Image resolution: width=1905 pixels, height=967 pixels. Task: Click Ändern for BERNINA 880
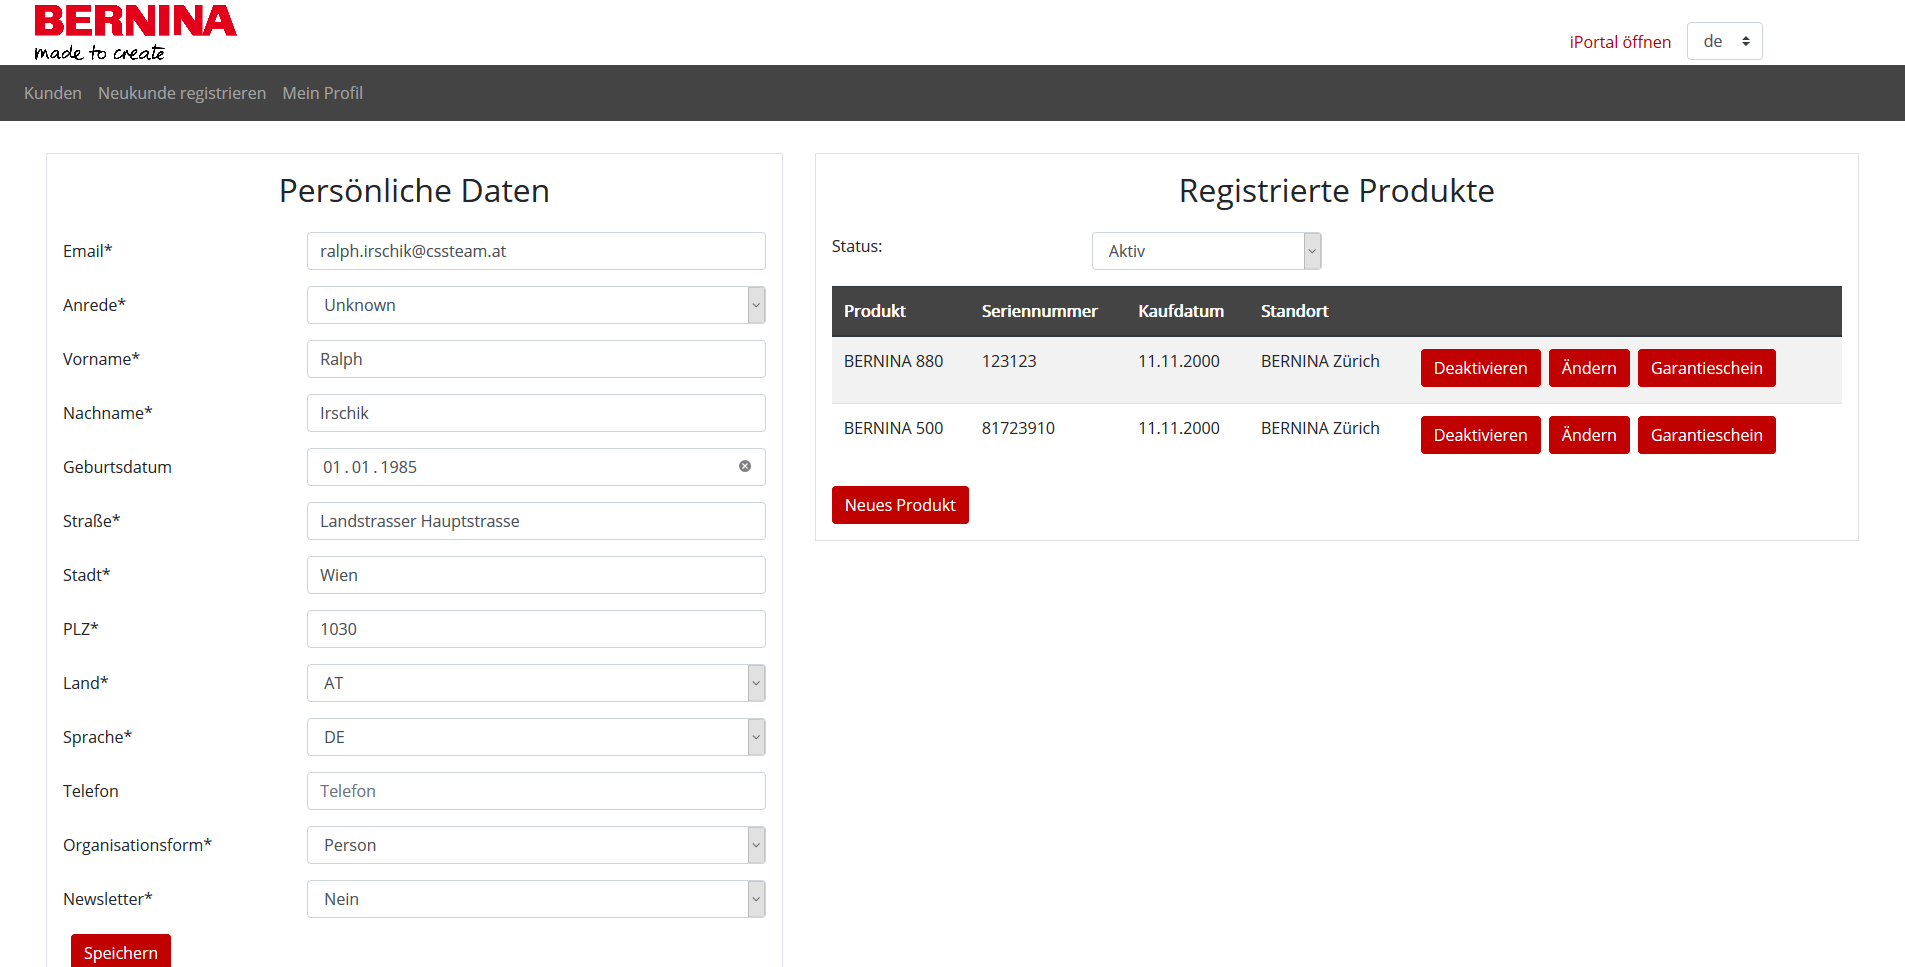1589,368
